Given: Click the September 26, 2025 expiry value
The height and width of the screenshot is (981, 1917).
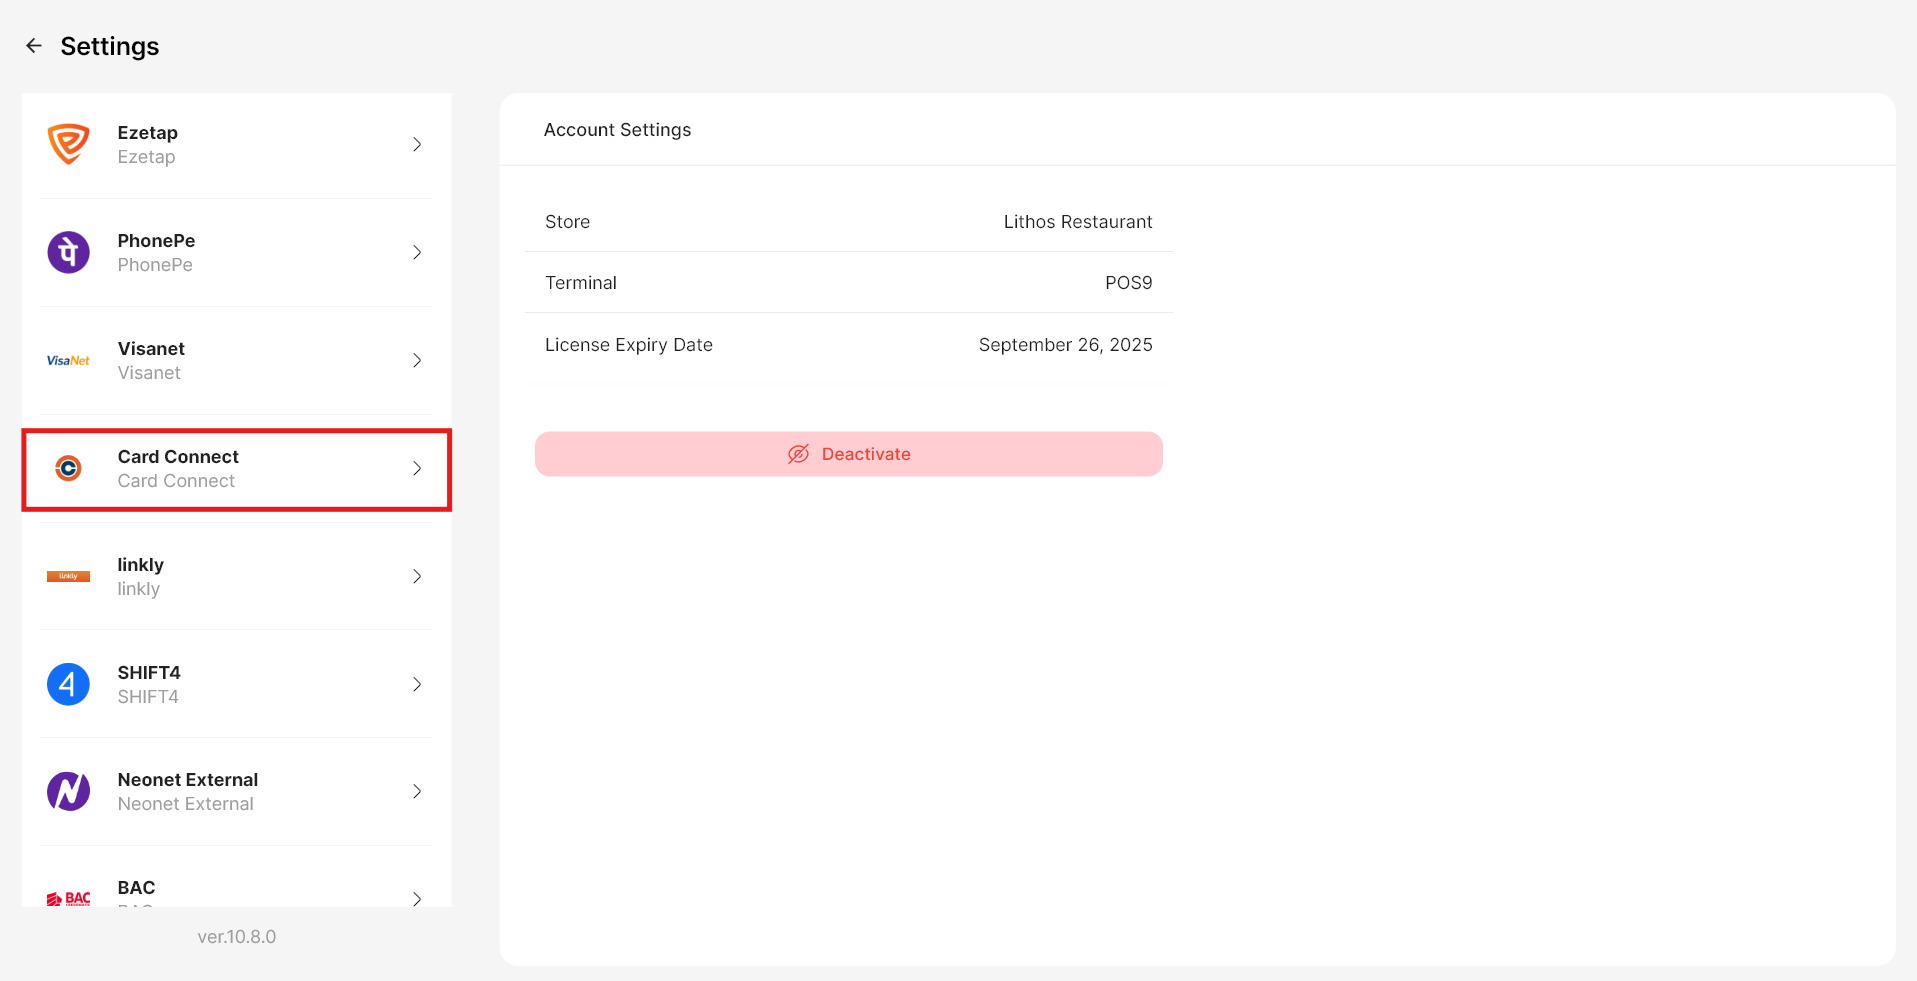Looking at the screenshot, I should (x=1066, y=345).
